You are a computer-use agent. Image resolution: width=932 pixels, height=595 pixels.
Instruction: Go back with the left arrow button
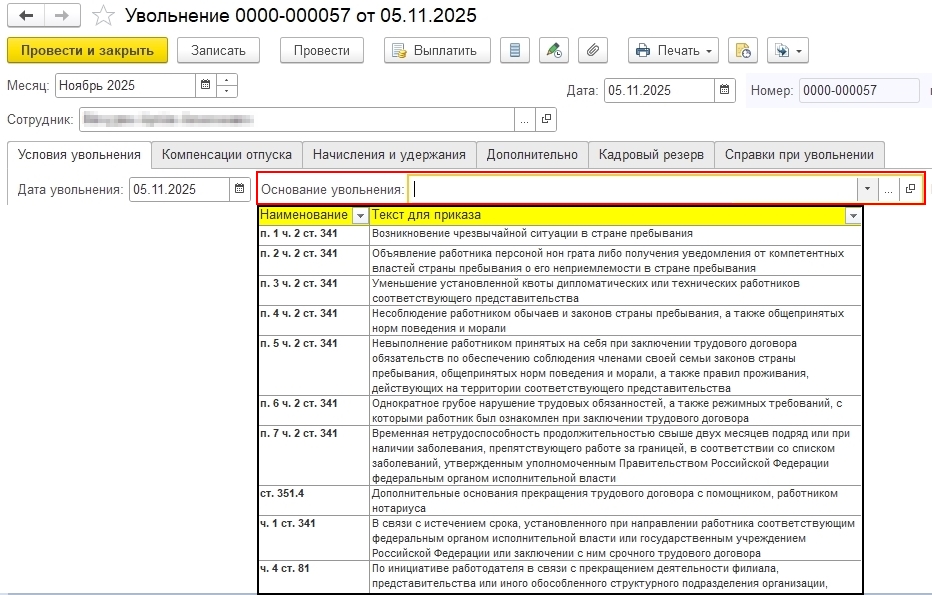[26, 16]
